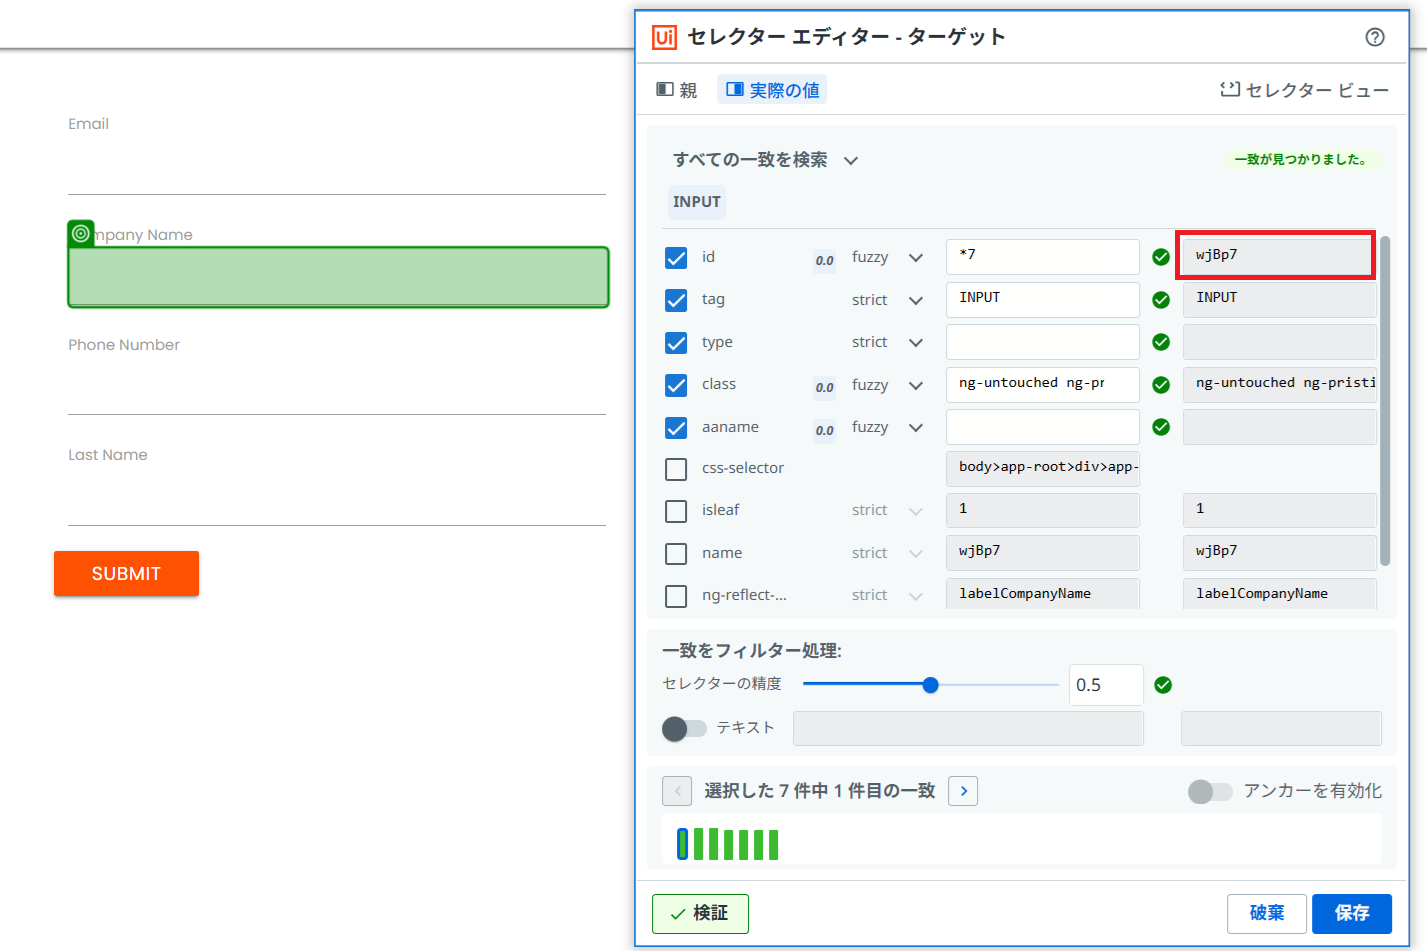Click the green target icon on Company Name
Image resolution: width=1427 pixels, height=951 pixels.
click(x=81, y=233)
